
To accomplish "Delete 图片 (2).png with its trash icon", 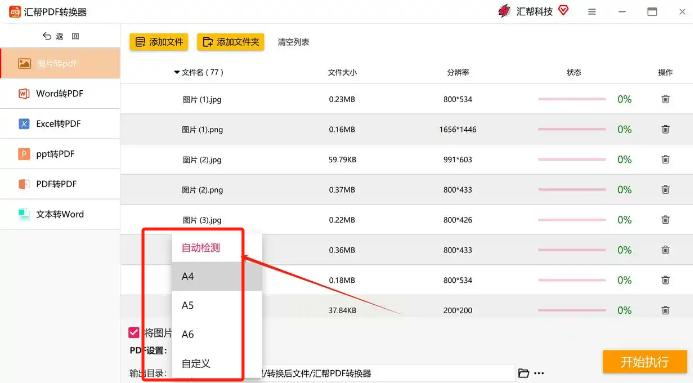I will tap(665, 190).
